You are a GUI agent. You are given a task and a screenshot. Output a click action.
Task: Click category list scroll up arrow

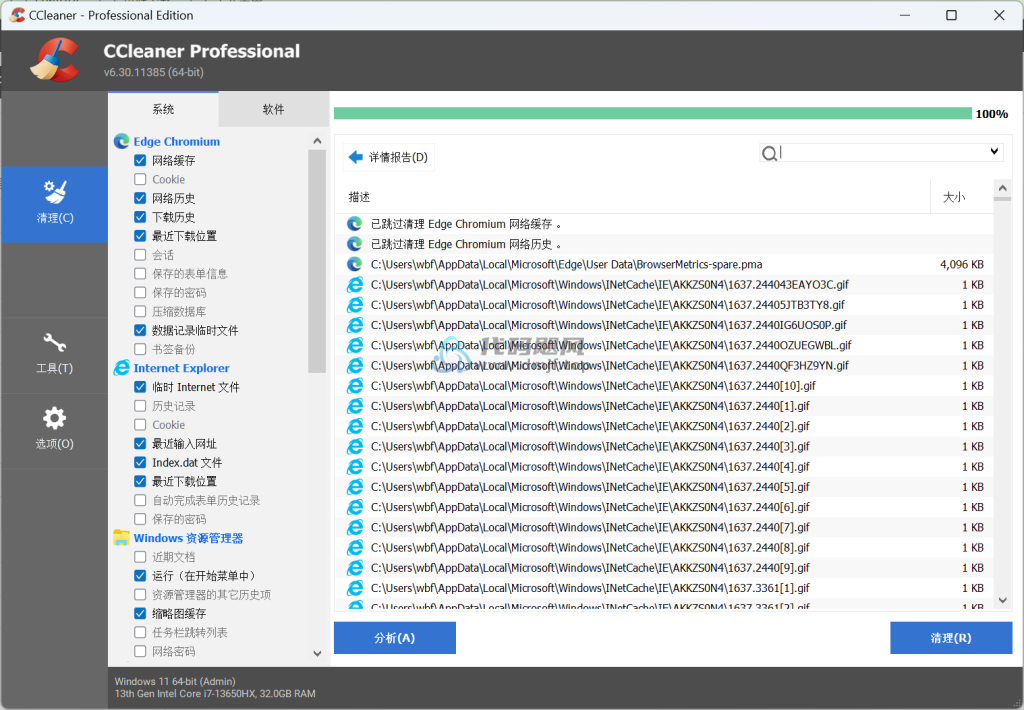317,141
